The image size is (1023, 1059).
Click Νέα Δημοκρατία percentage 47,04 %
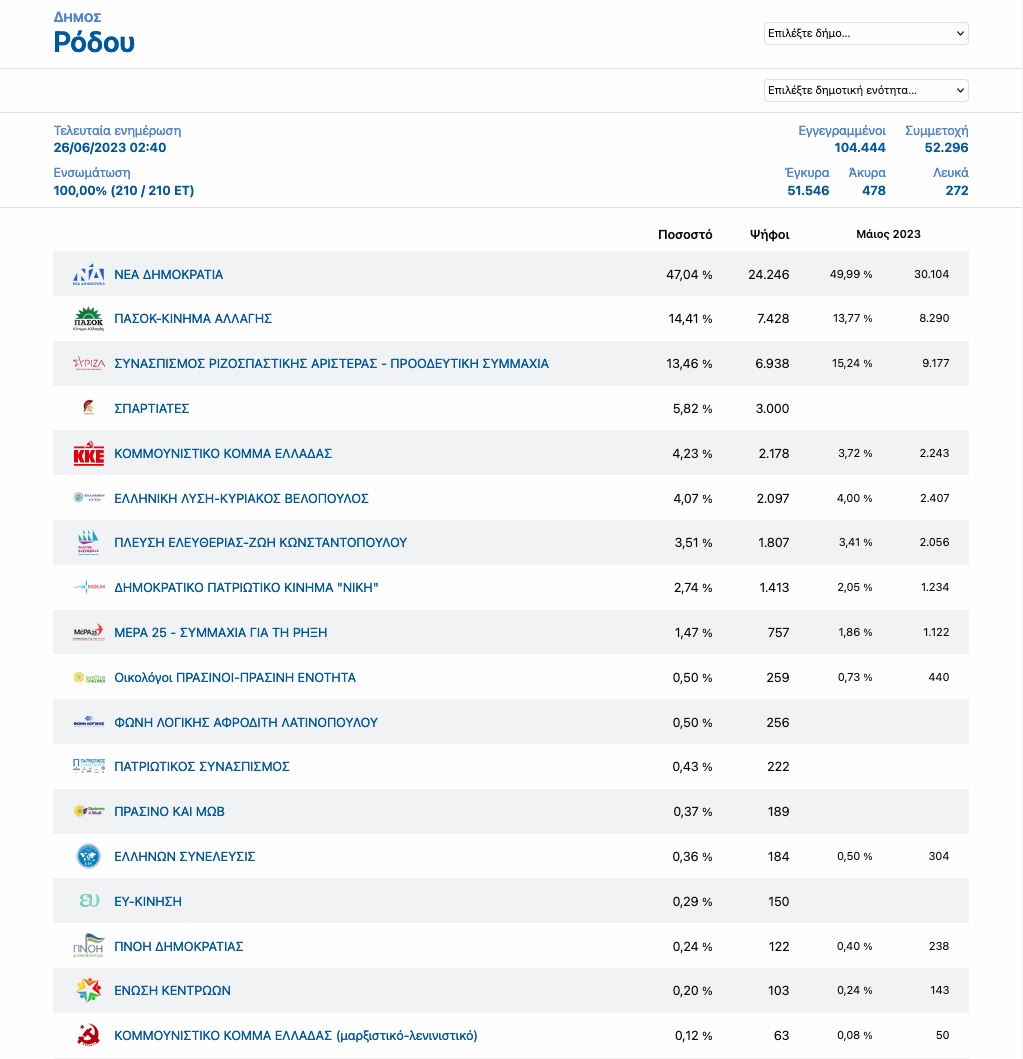[689, 274]
